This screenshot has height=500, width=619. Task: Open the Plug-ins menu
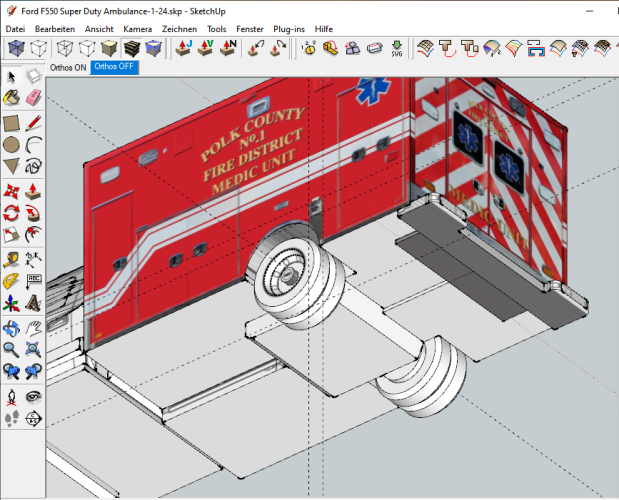coord(289,29)
